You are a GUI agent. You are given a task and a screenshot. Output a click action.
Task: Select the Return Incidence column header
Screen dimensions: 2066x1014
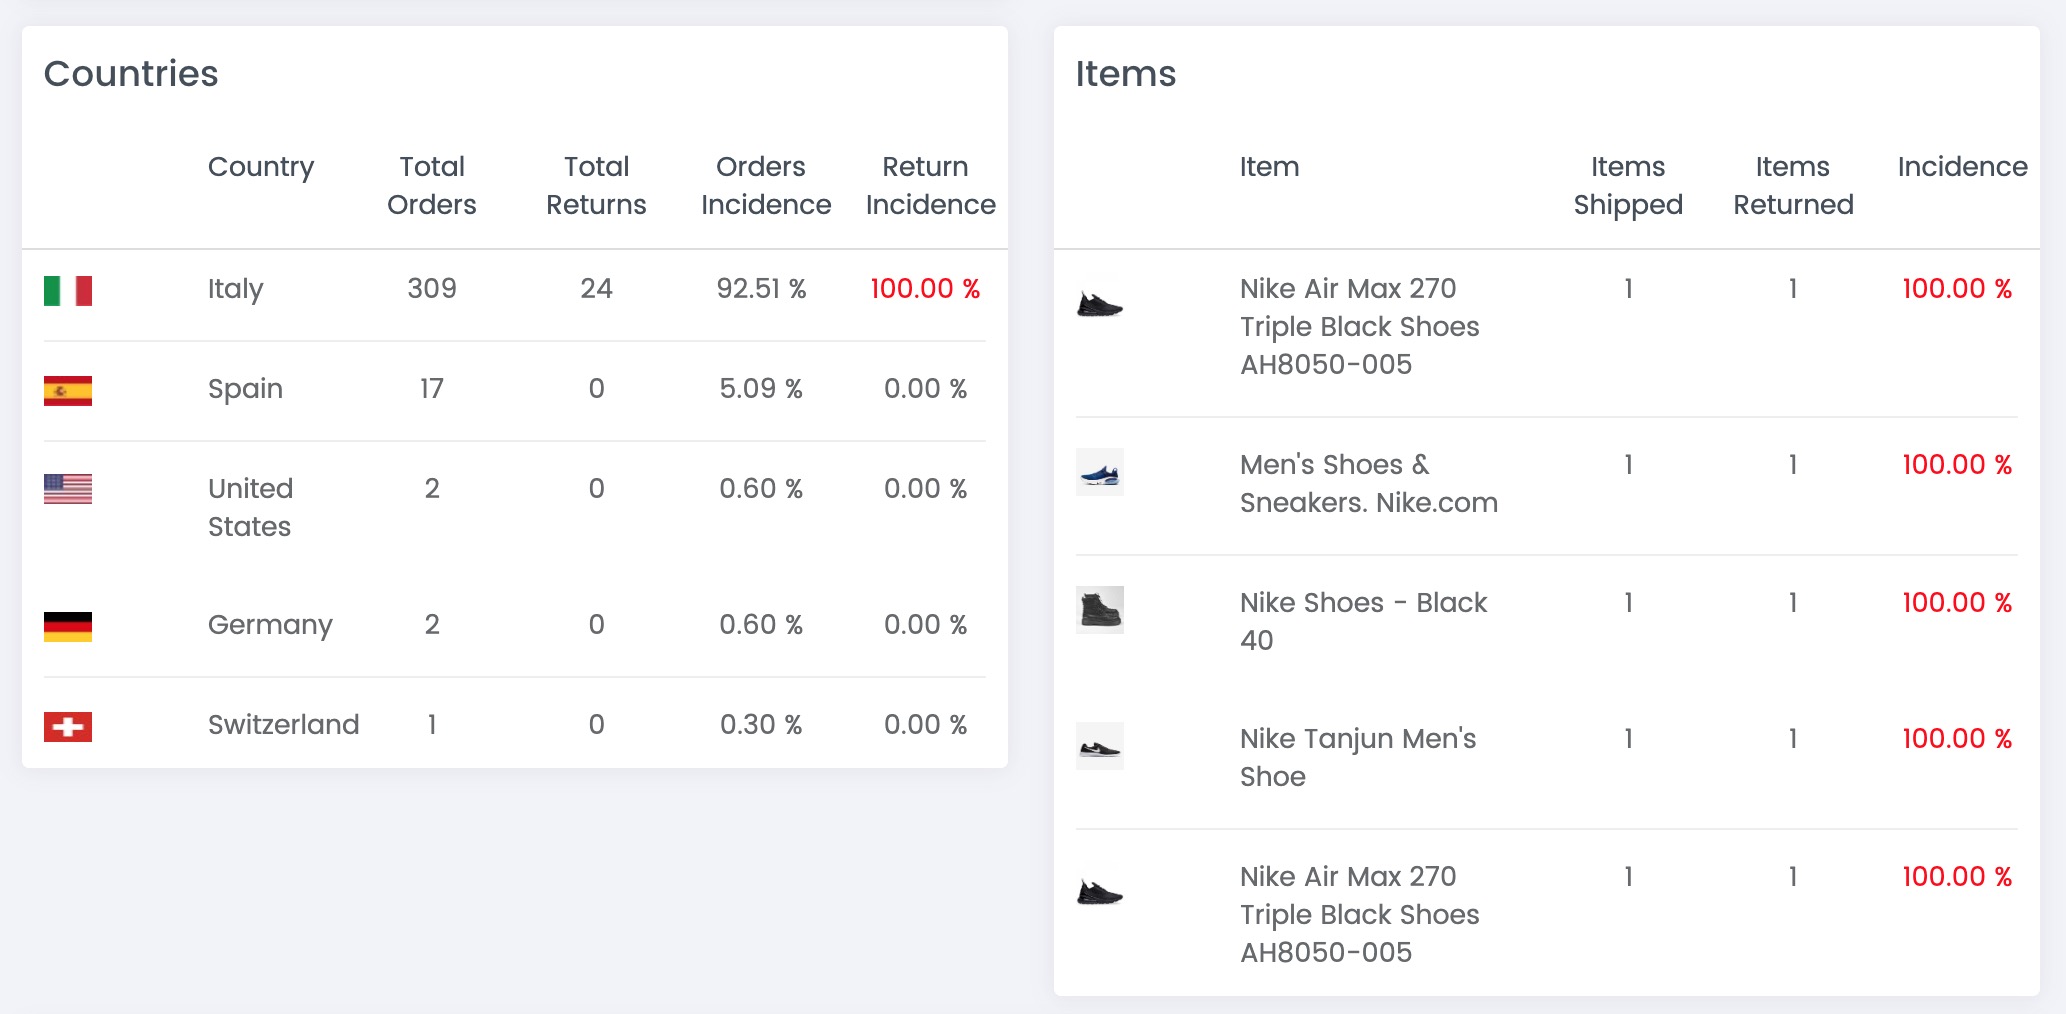click(x=930, y=185)
